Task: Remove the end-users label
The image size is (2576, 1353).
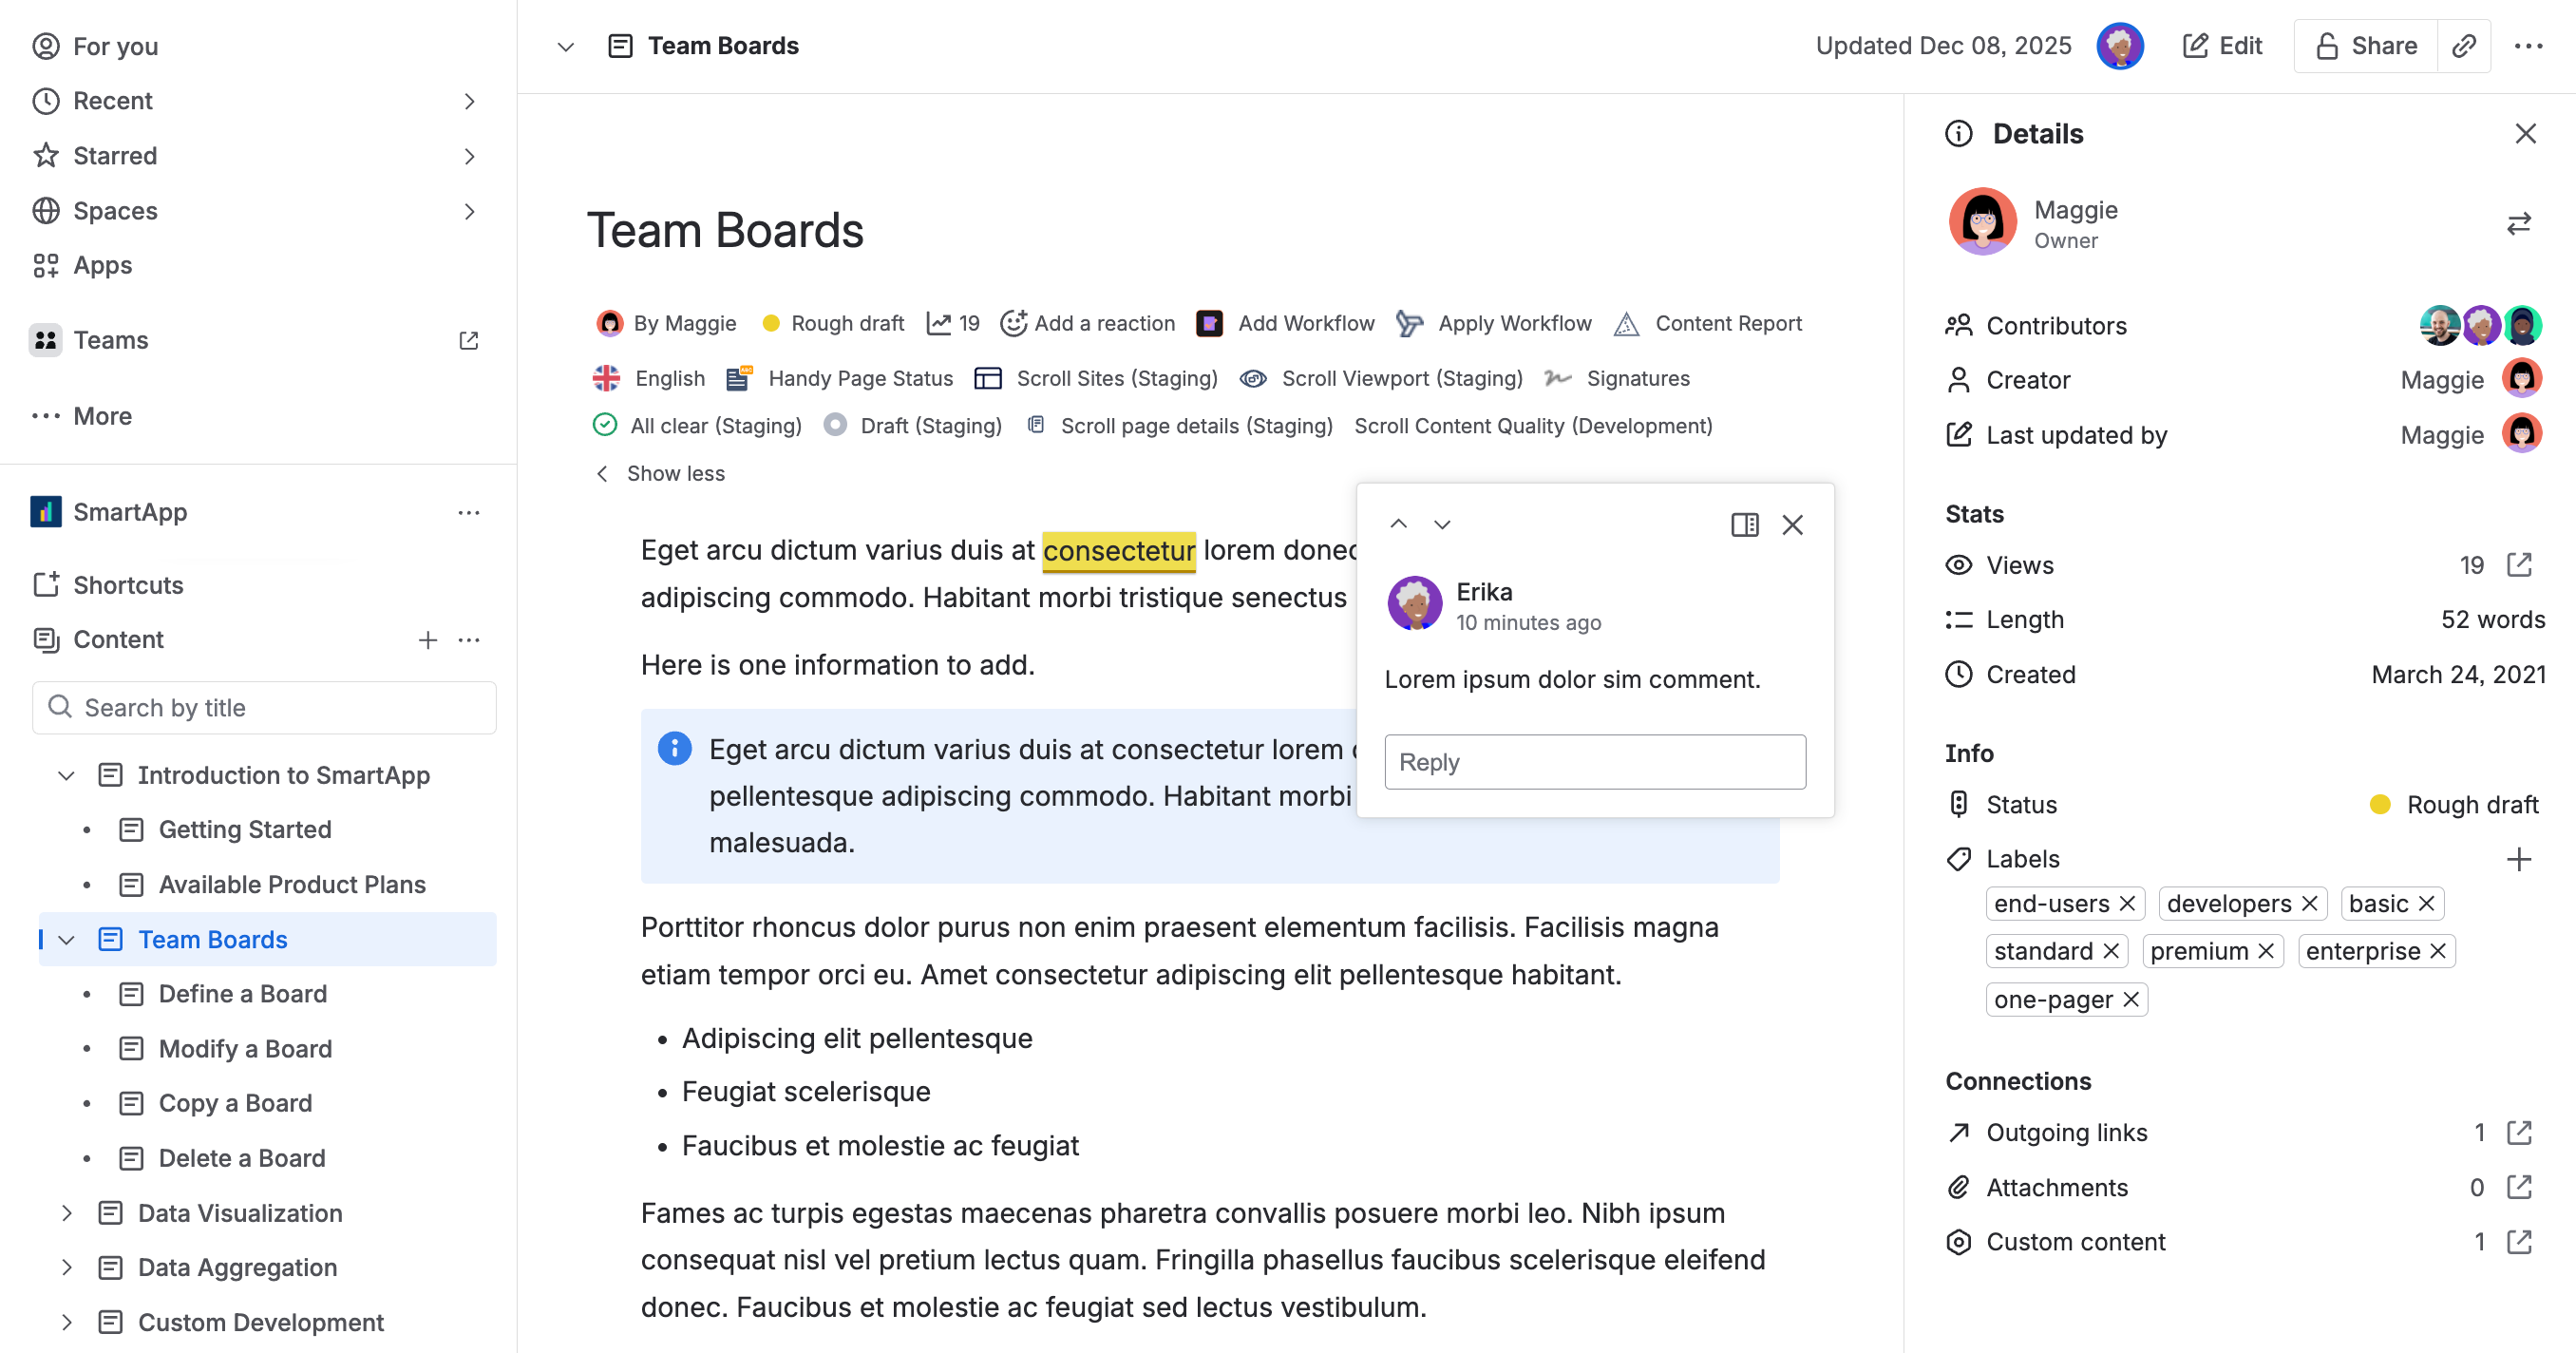Action: point(2128,903)
